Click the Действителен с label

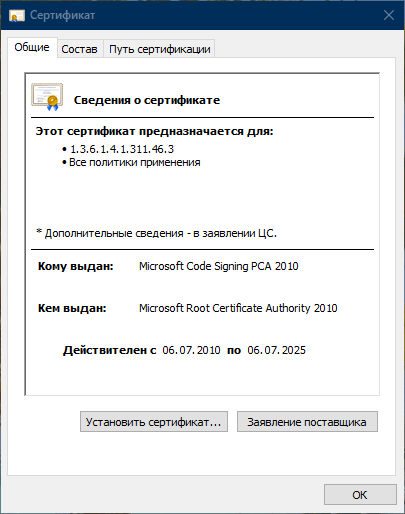pyautogui.click(x=110, y=350)
